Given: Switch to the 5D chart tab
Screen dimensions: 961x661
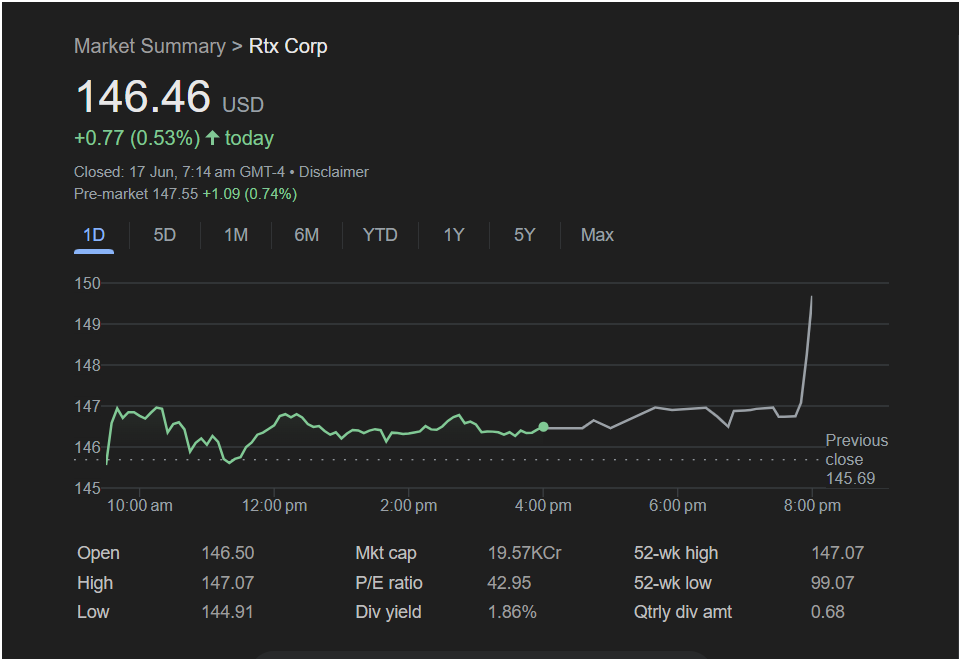Looking at the screenshot, I should click(165, 235).
